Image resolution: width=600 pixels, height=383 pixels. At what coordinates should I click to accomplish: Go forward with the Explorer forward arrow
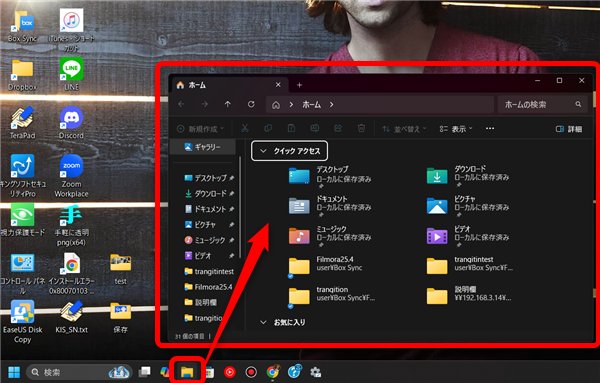point(205,104)
